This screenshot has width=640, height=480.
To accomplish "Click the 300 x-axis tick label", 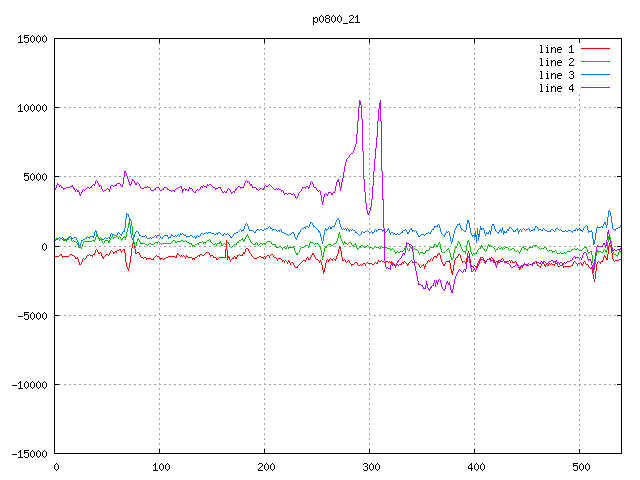I will [369, 466].
